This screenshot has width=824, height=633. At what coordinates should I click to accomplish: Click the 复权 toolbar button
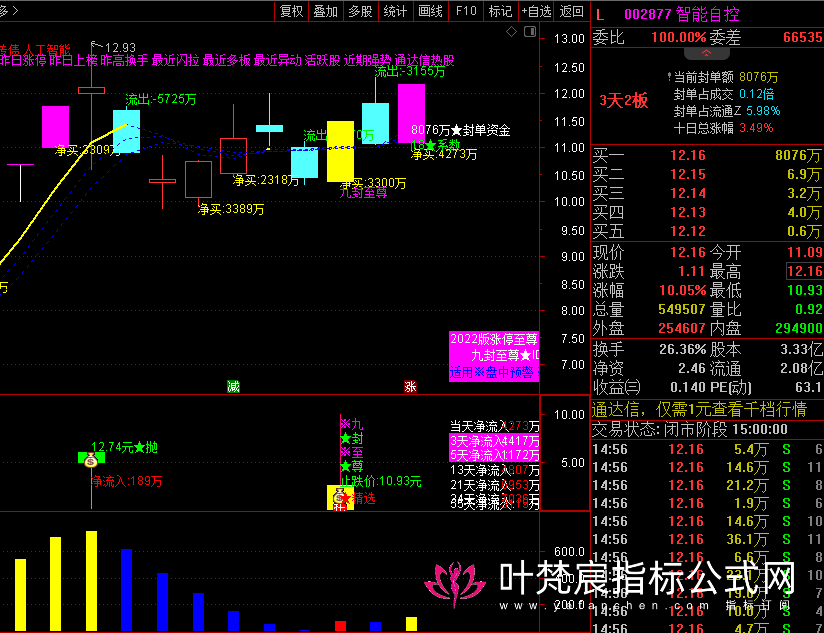[x=292, y=11]
